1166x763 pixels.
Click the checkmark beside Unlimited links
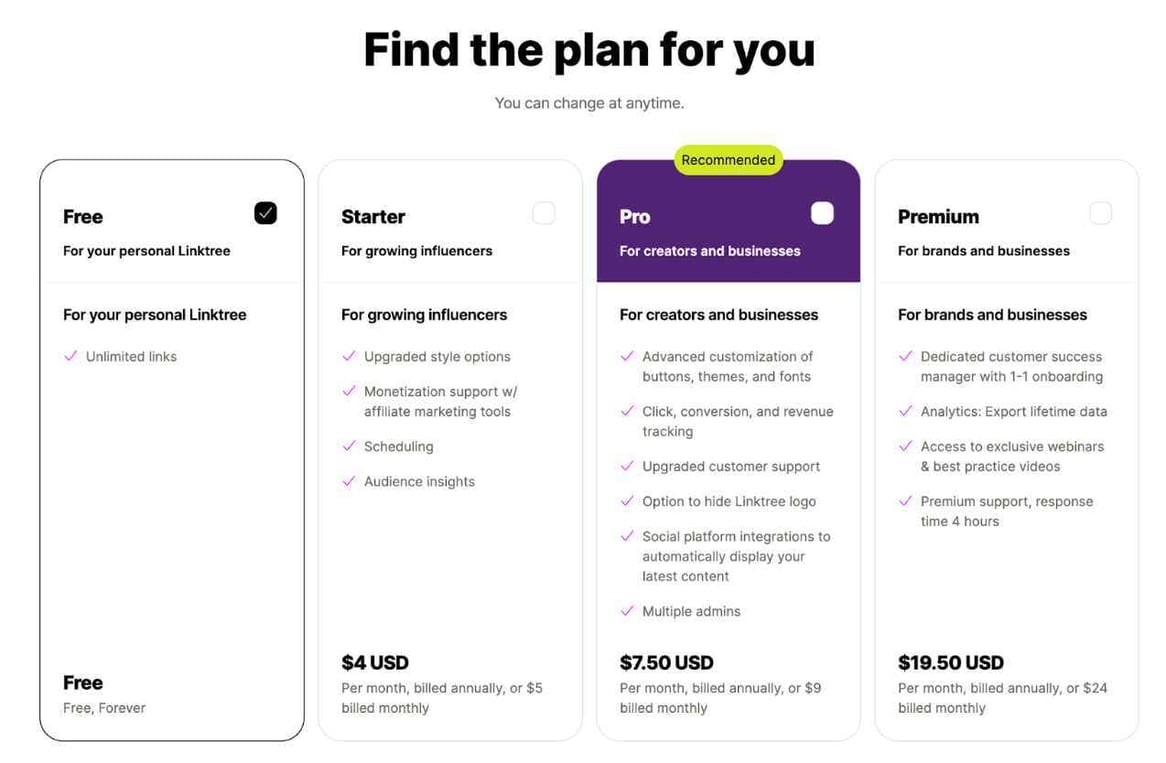[x=71, y=356]
